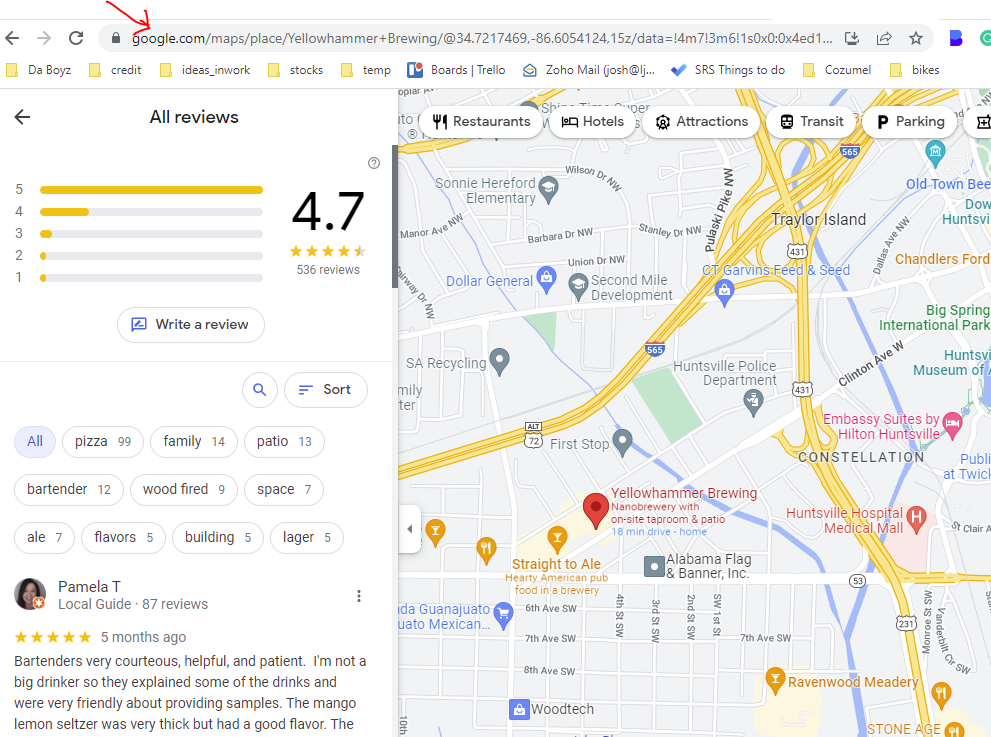The width and height of the screenshot is (991, 737).
Task: Bookmark this page with the star icon
Action: [916, 39]
